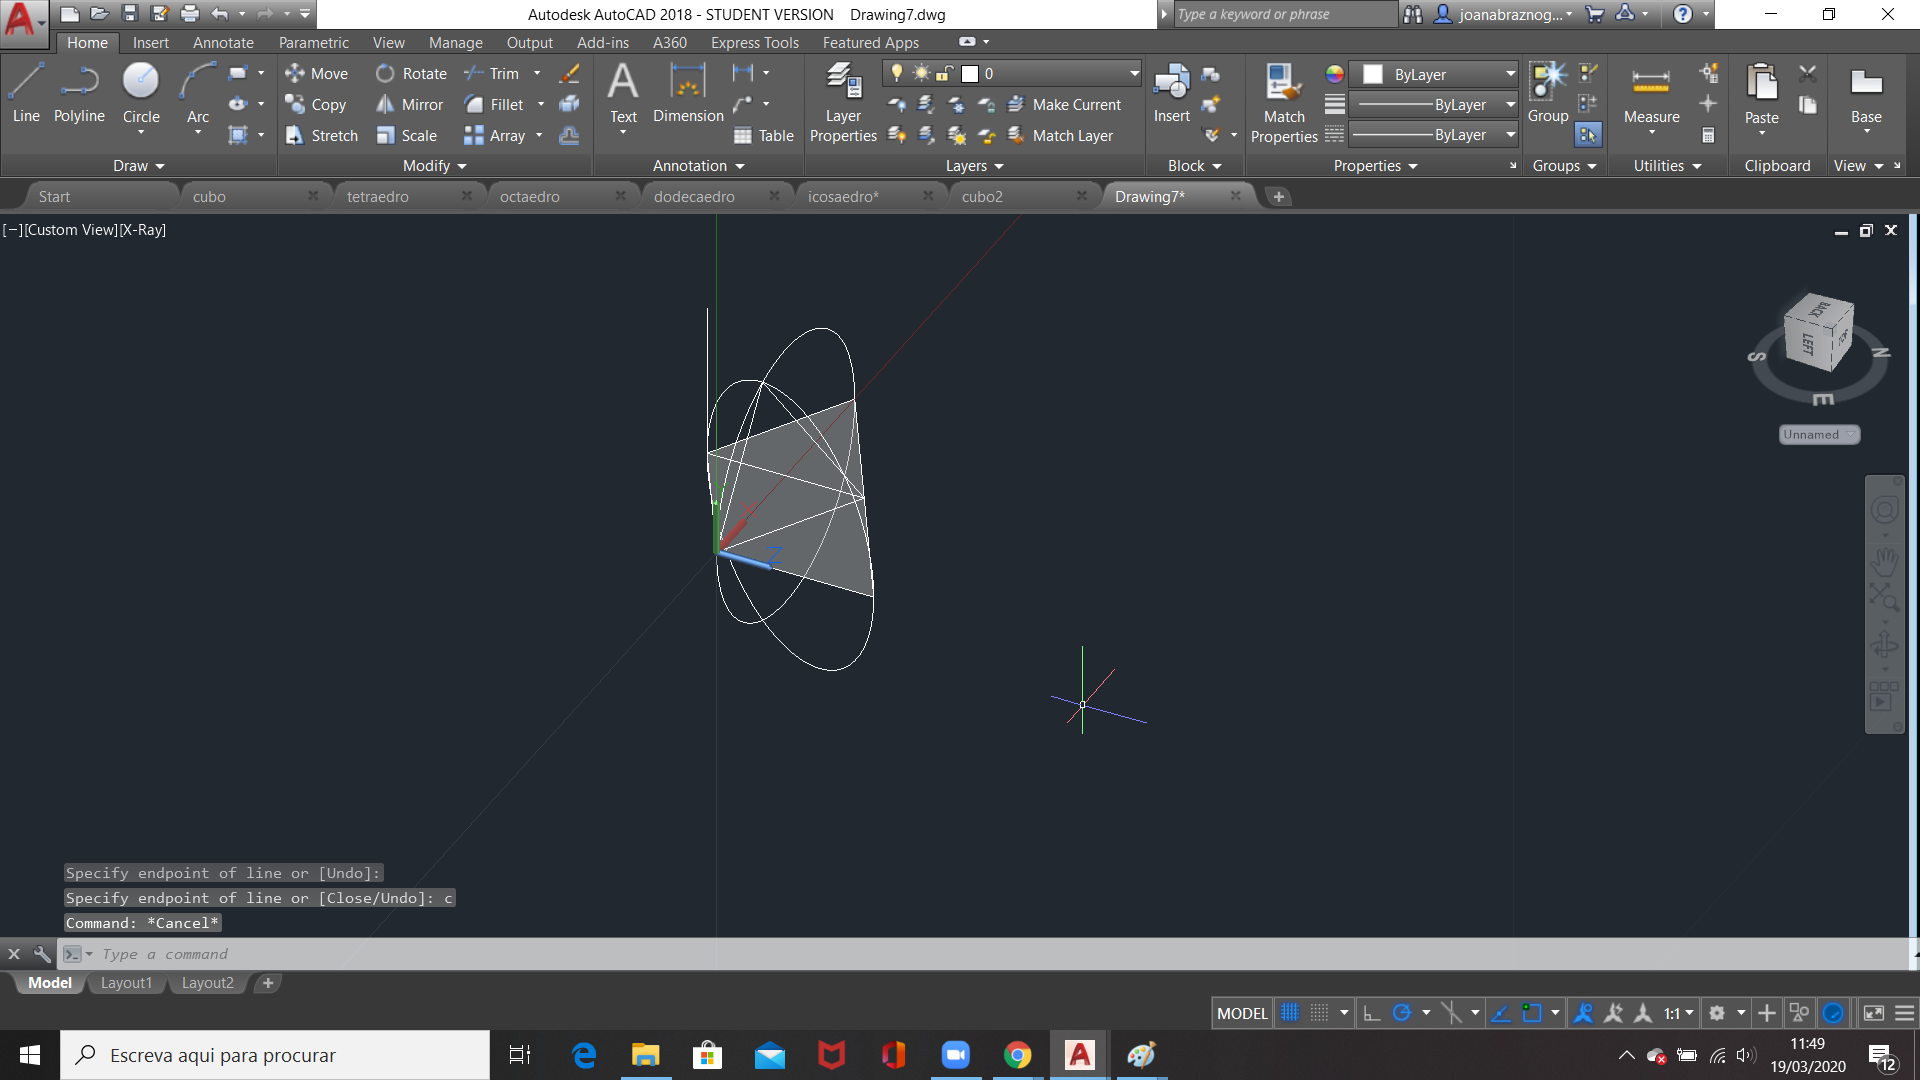
Task: Toggle snap mode in status bar
Action: [x=1320, y=1013]
